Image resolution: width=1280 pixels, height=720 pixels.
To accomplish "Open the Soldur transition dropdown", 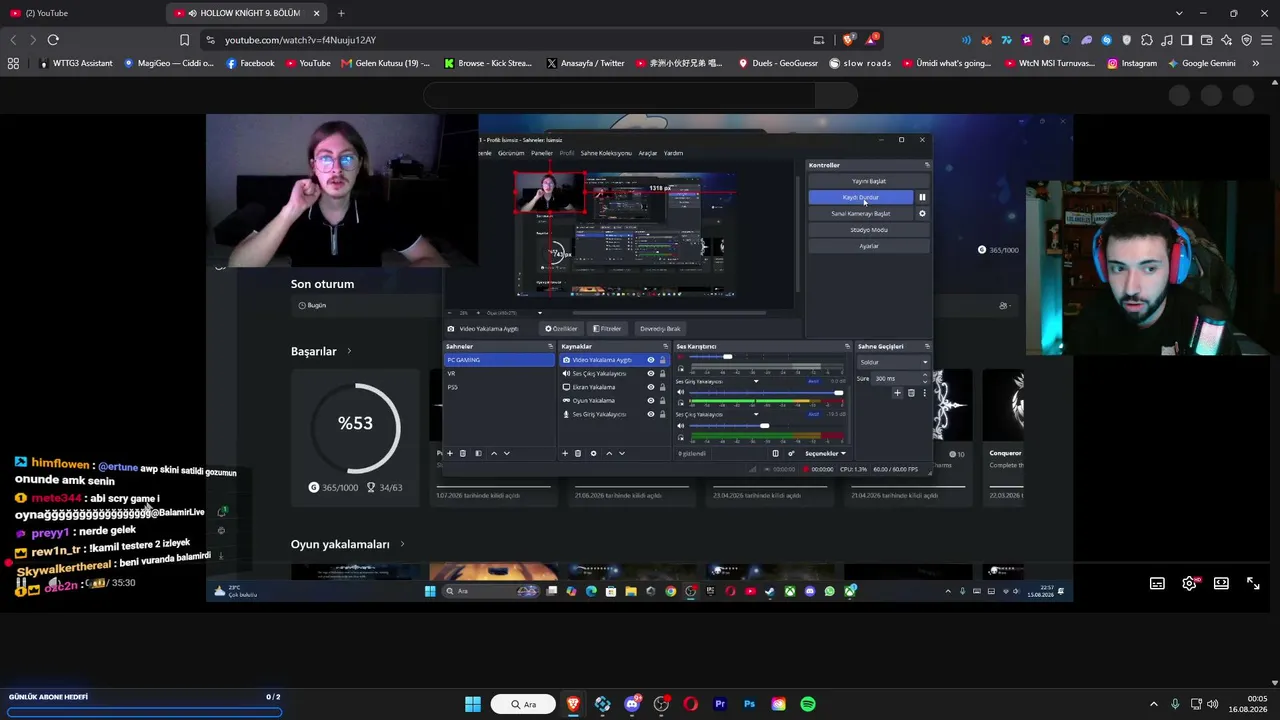I will pos(893,362).
